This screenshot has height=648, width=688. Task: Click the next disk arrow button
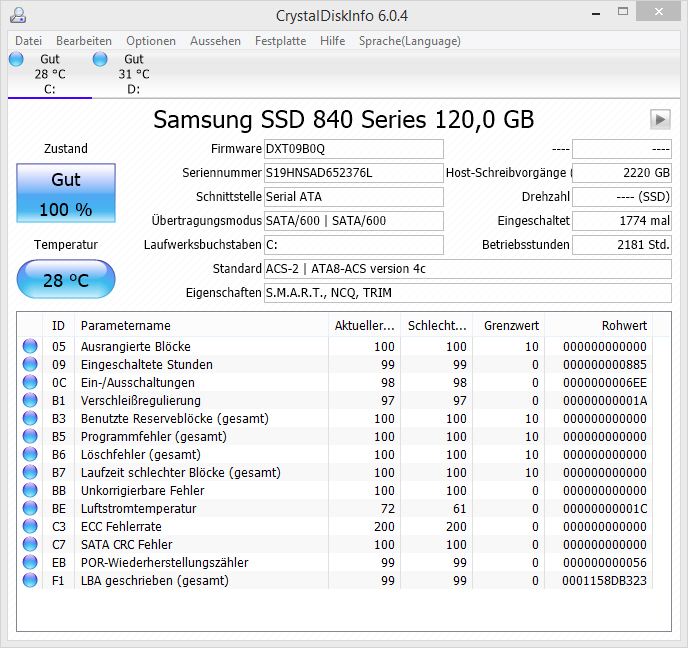pos(660,119)
